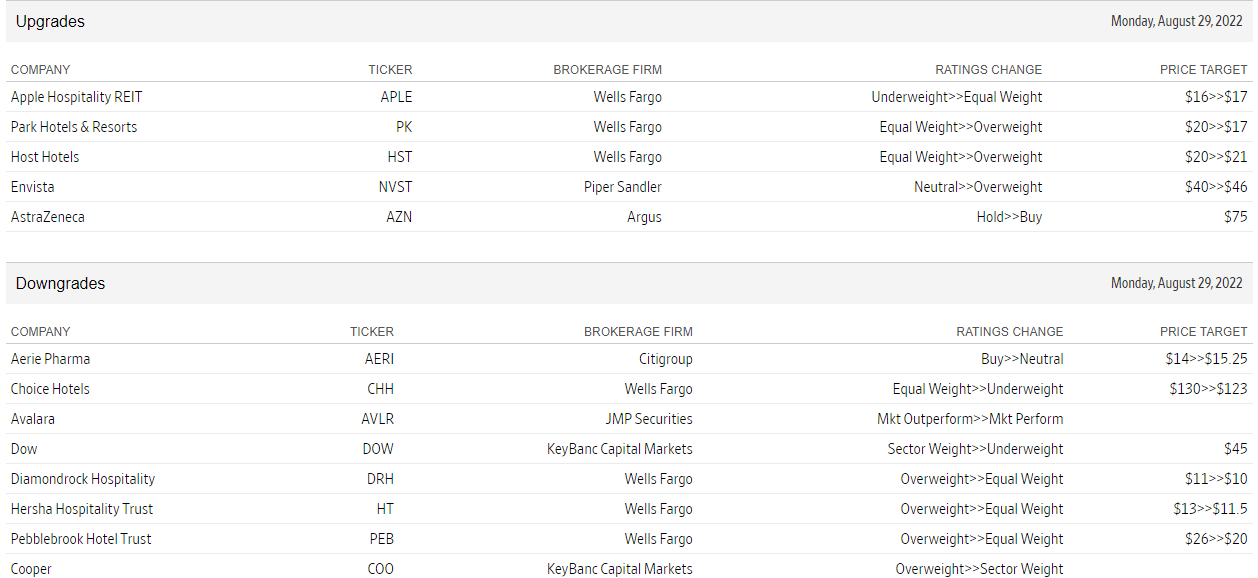Click BROKERAGE FIRM header in the Downgrades table
Screen dimensions: 1258x578
point(638,332)
